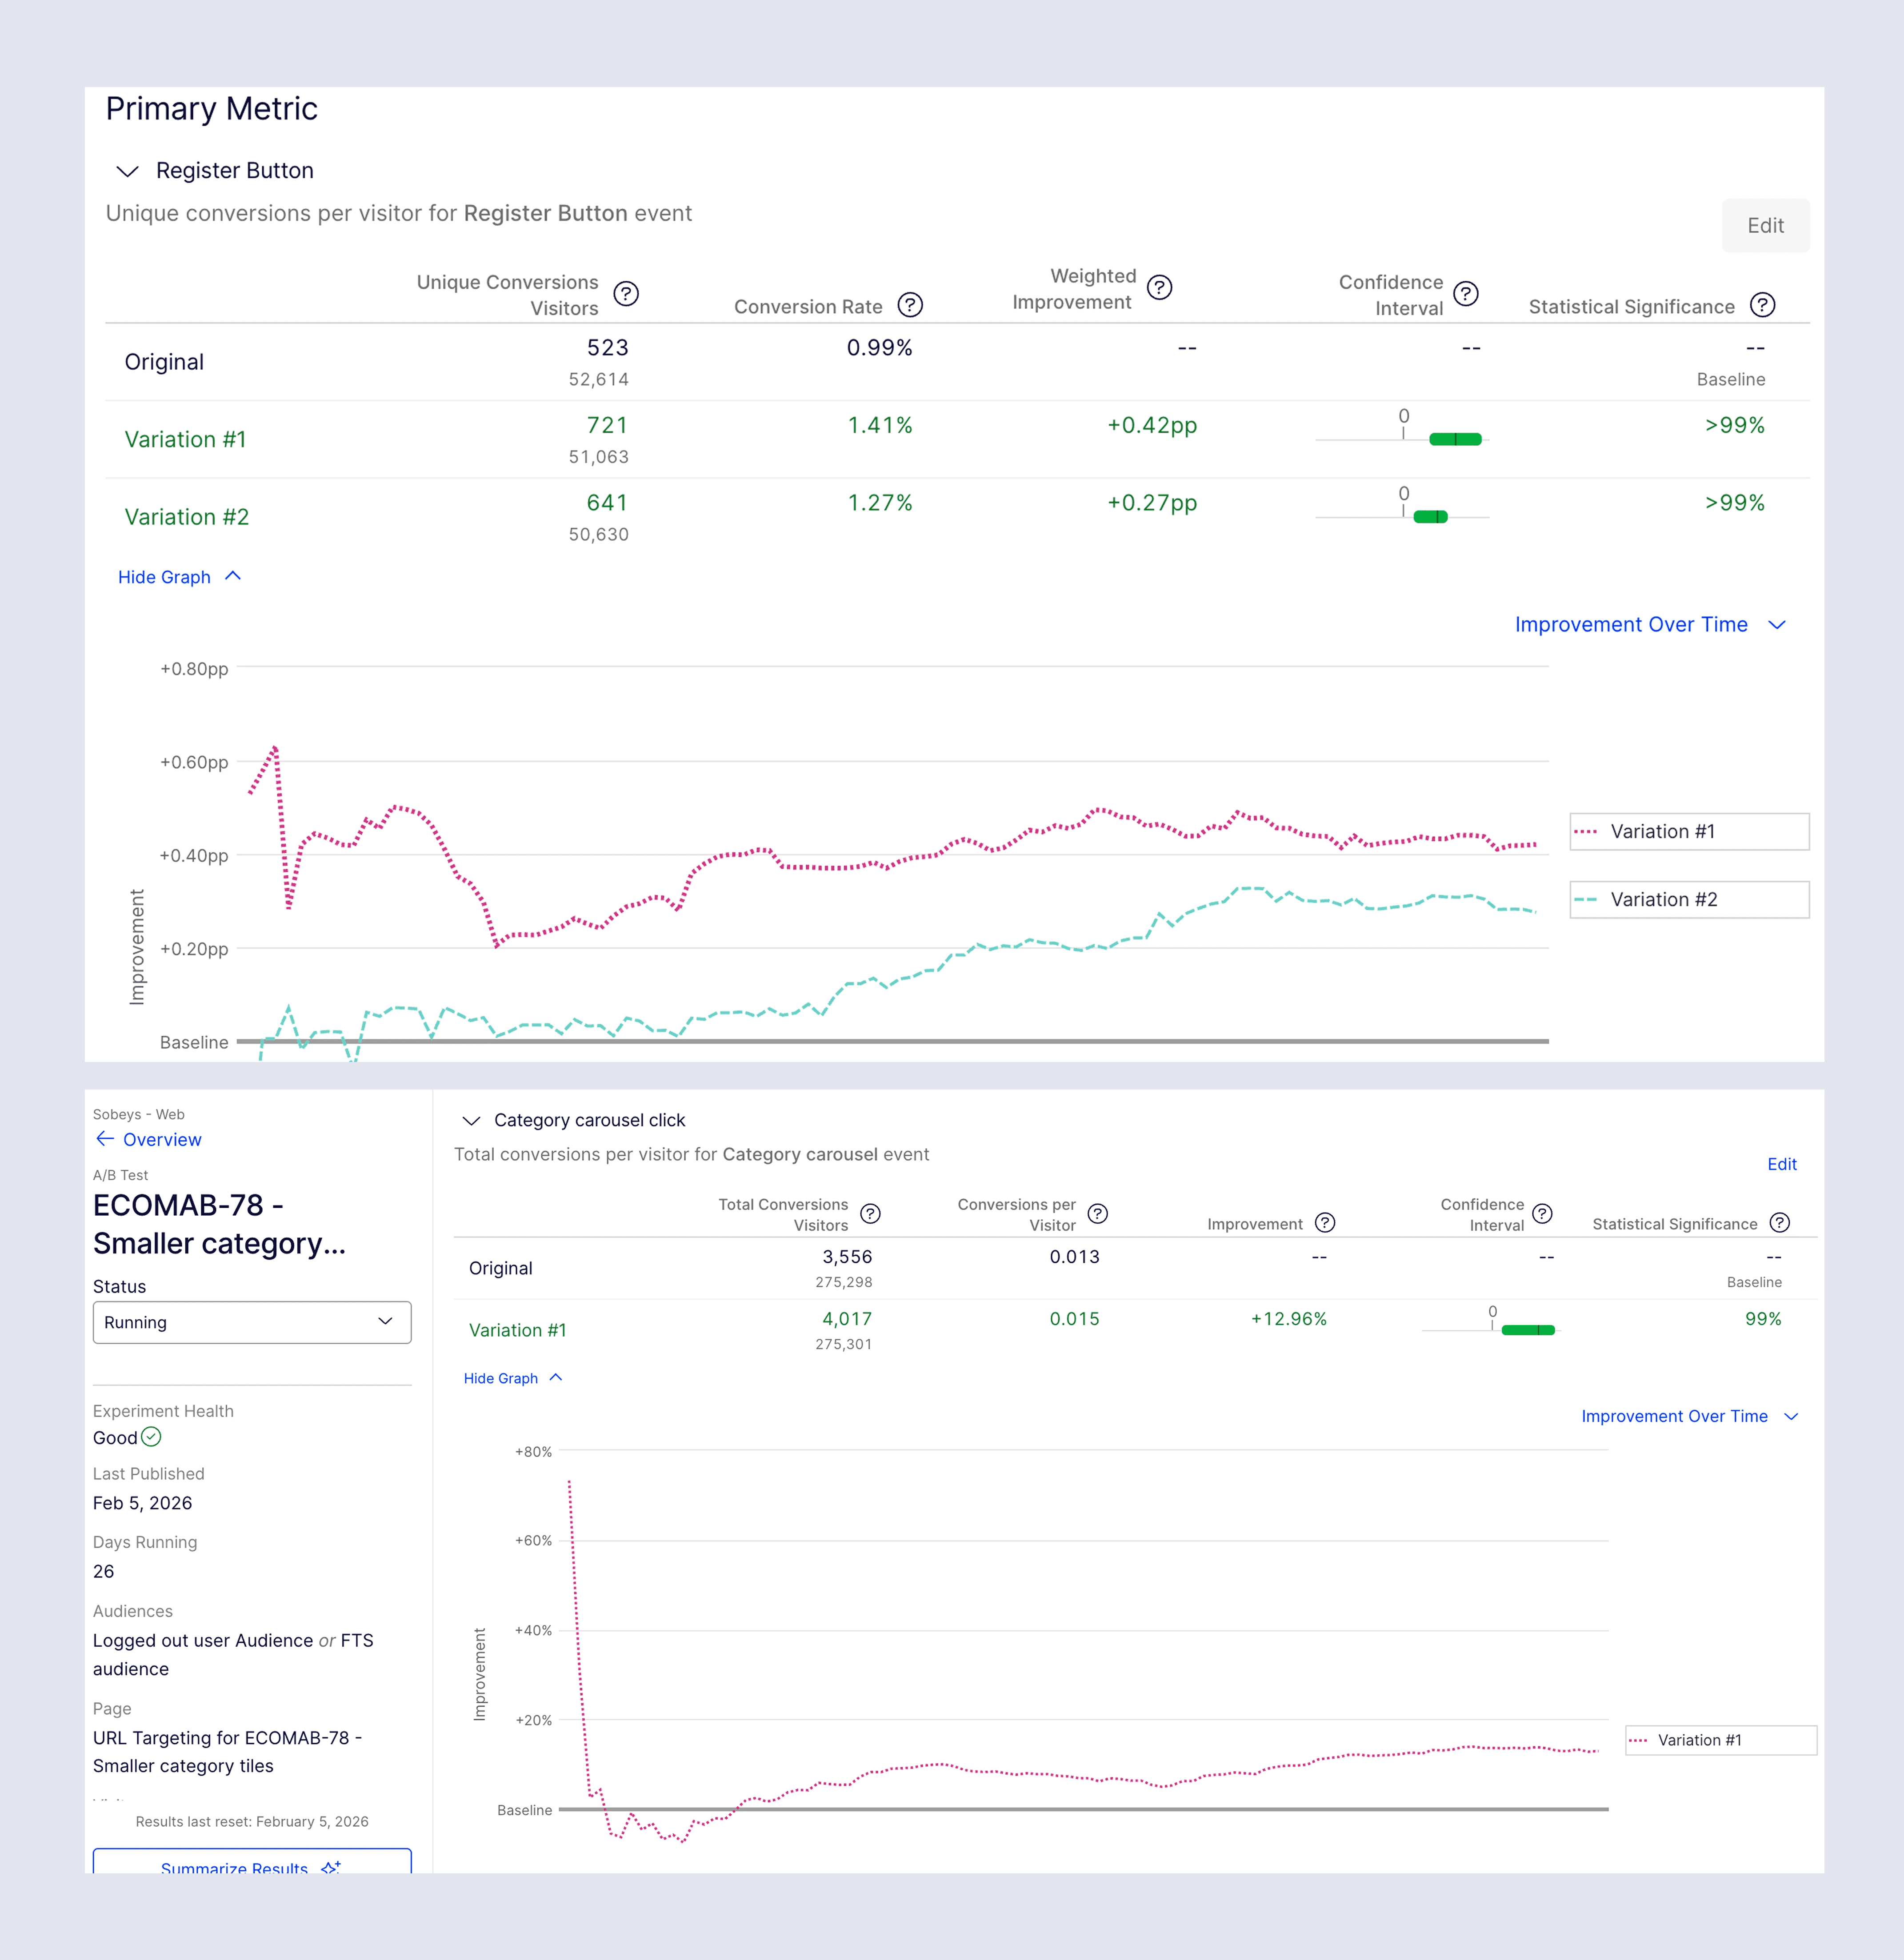Open the Status dropdown showing Running
Image resolution: width=1904 pixels, height=1960 pixels.
(252, 1322)
